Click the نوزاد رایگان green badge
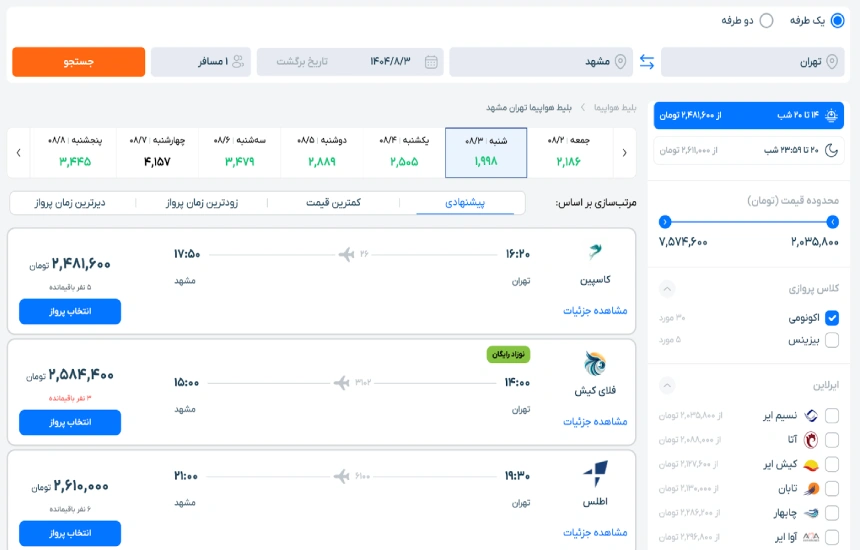The width and height of the screenshot is (860, 550). pyautogui.click(x=508, y=354)
